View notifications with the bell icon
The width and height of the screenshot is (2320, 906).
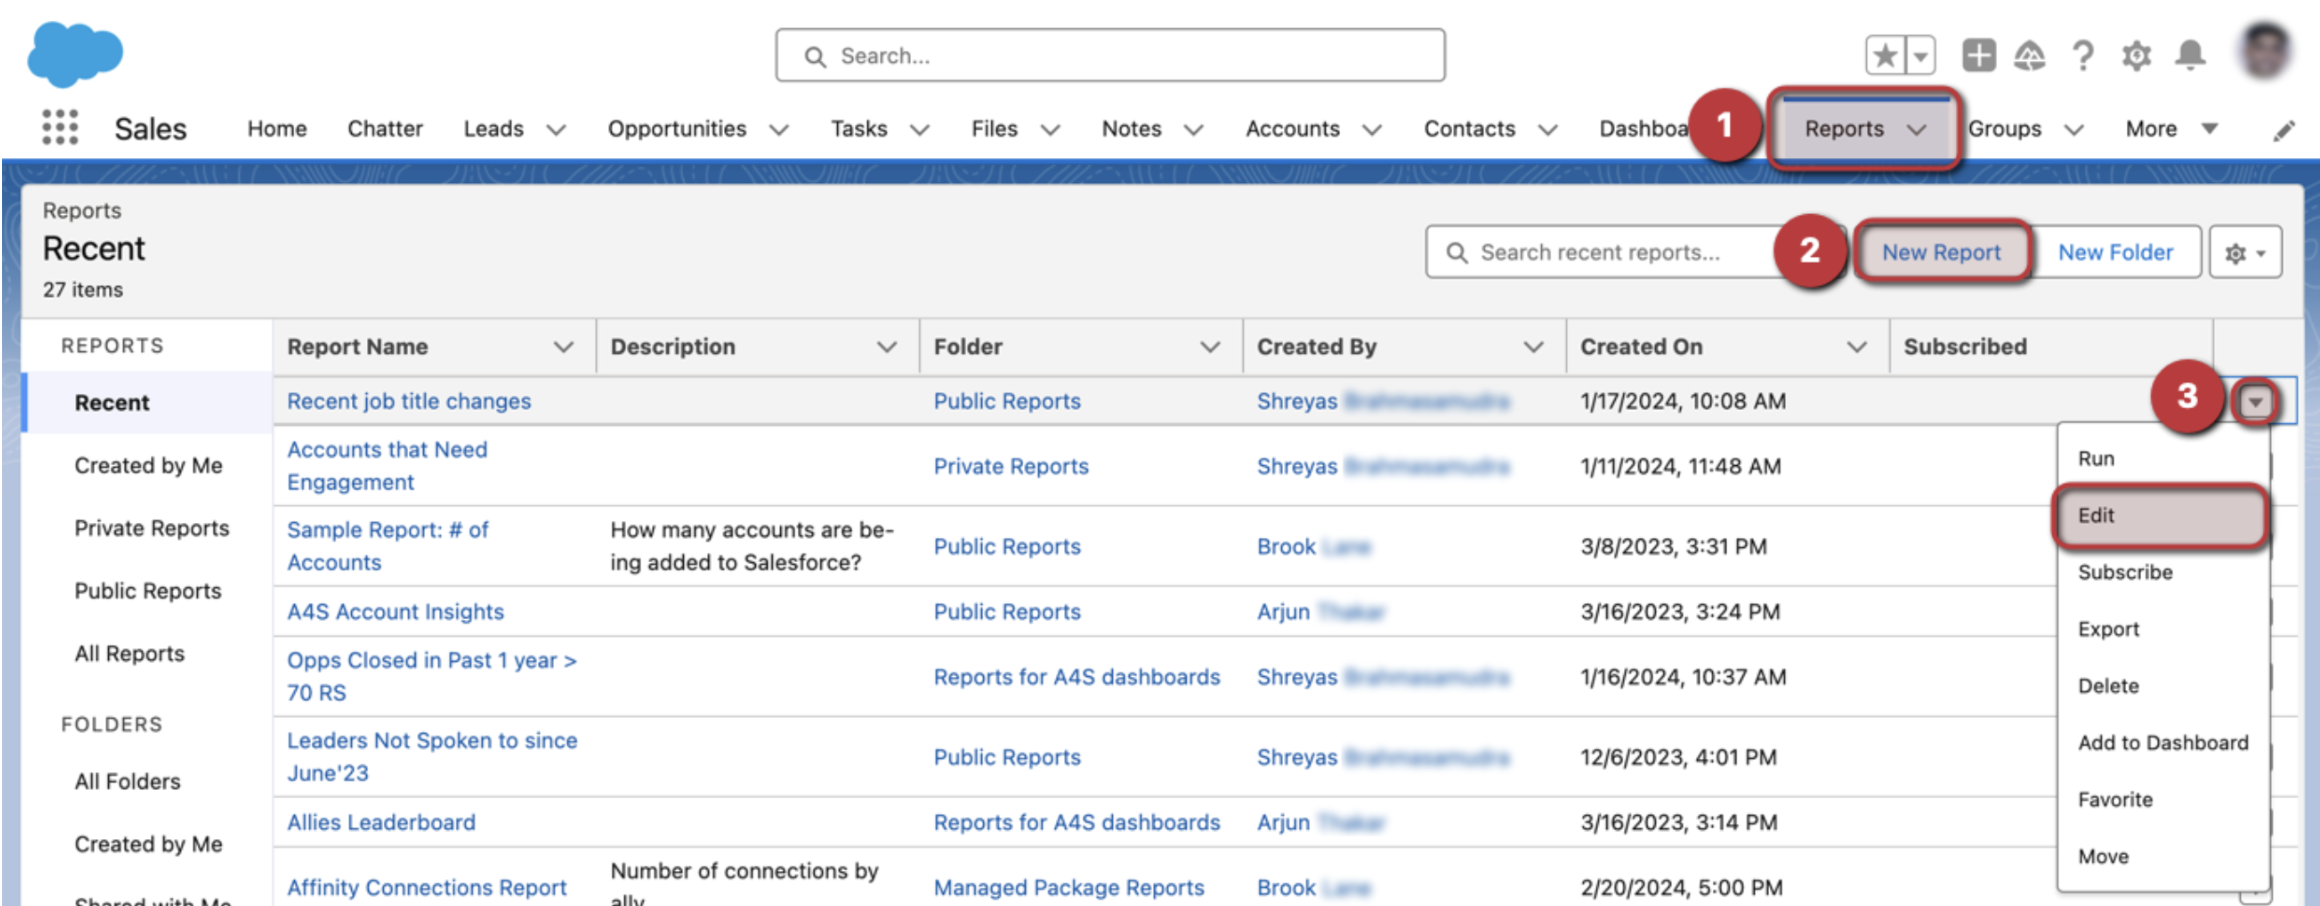(x=2190, y=56)
